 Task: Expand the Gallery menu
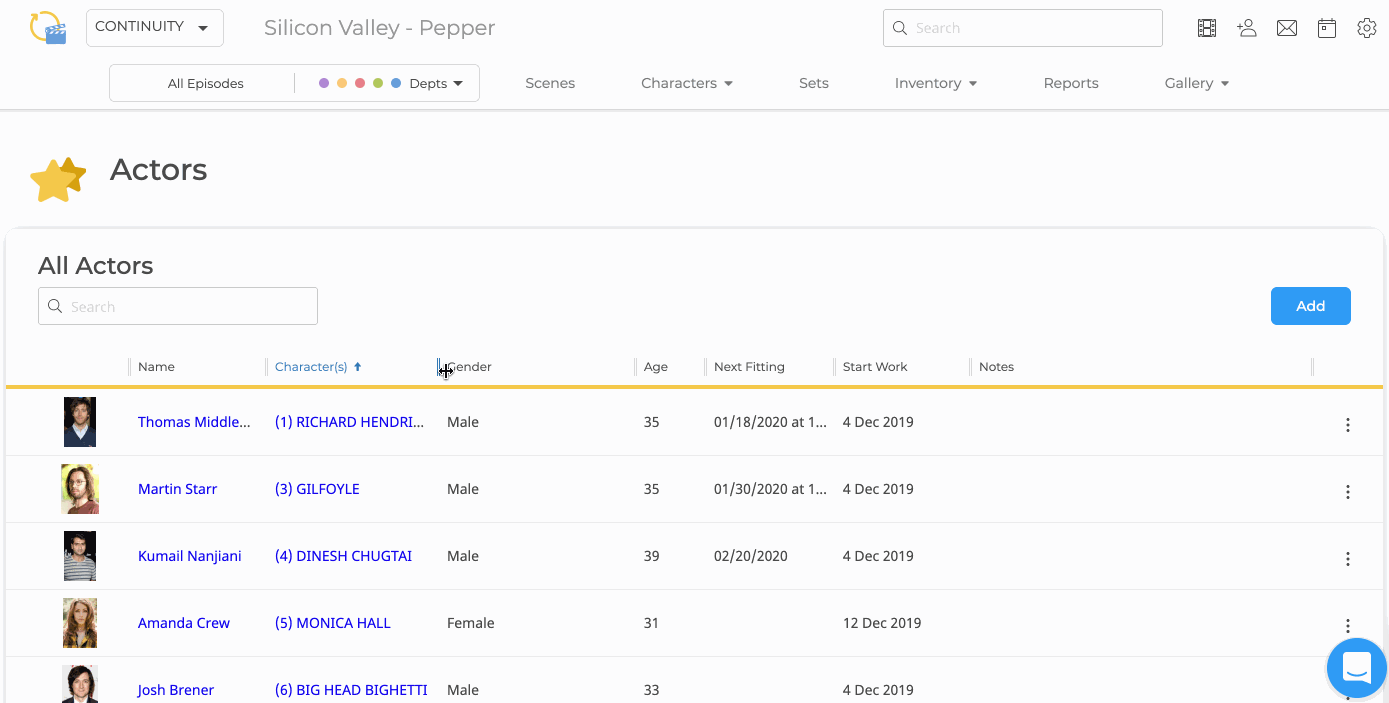click(1197, 83)
